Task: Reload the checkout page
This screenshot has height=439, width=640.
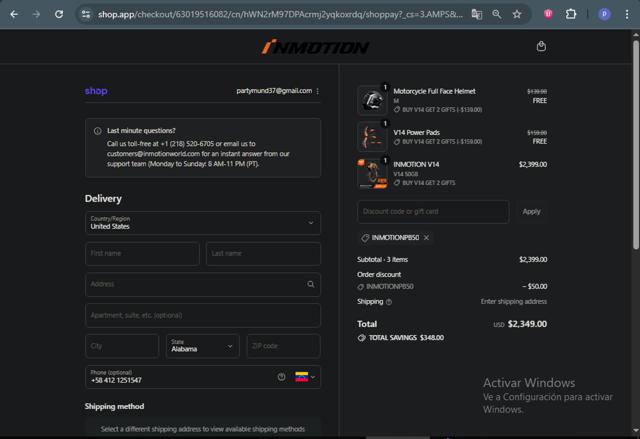Action: coord(59,14)
